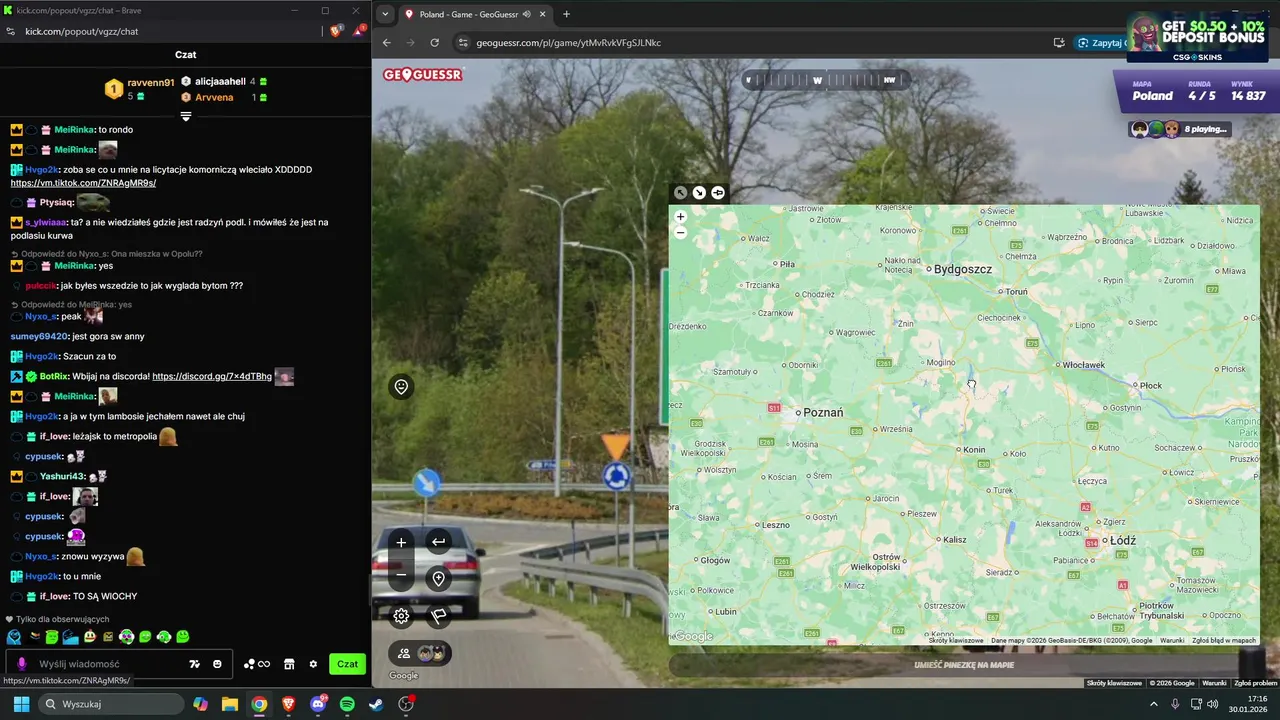Screen dimensions: 1280x720
Task: Zoom in the Street View with plus
Action: point(401,542)
